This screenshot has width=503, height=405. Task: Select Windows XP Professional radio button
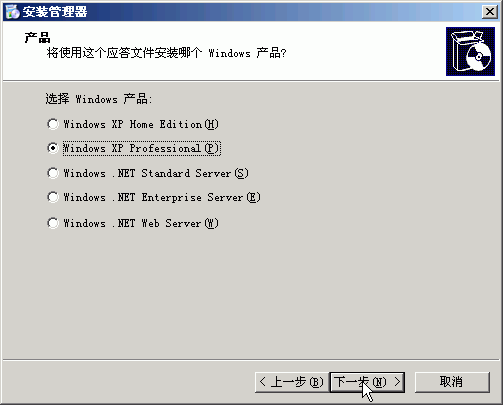click(53, 148)
